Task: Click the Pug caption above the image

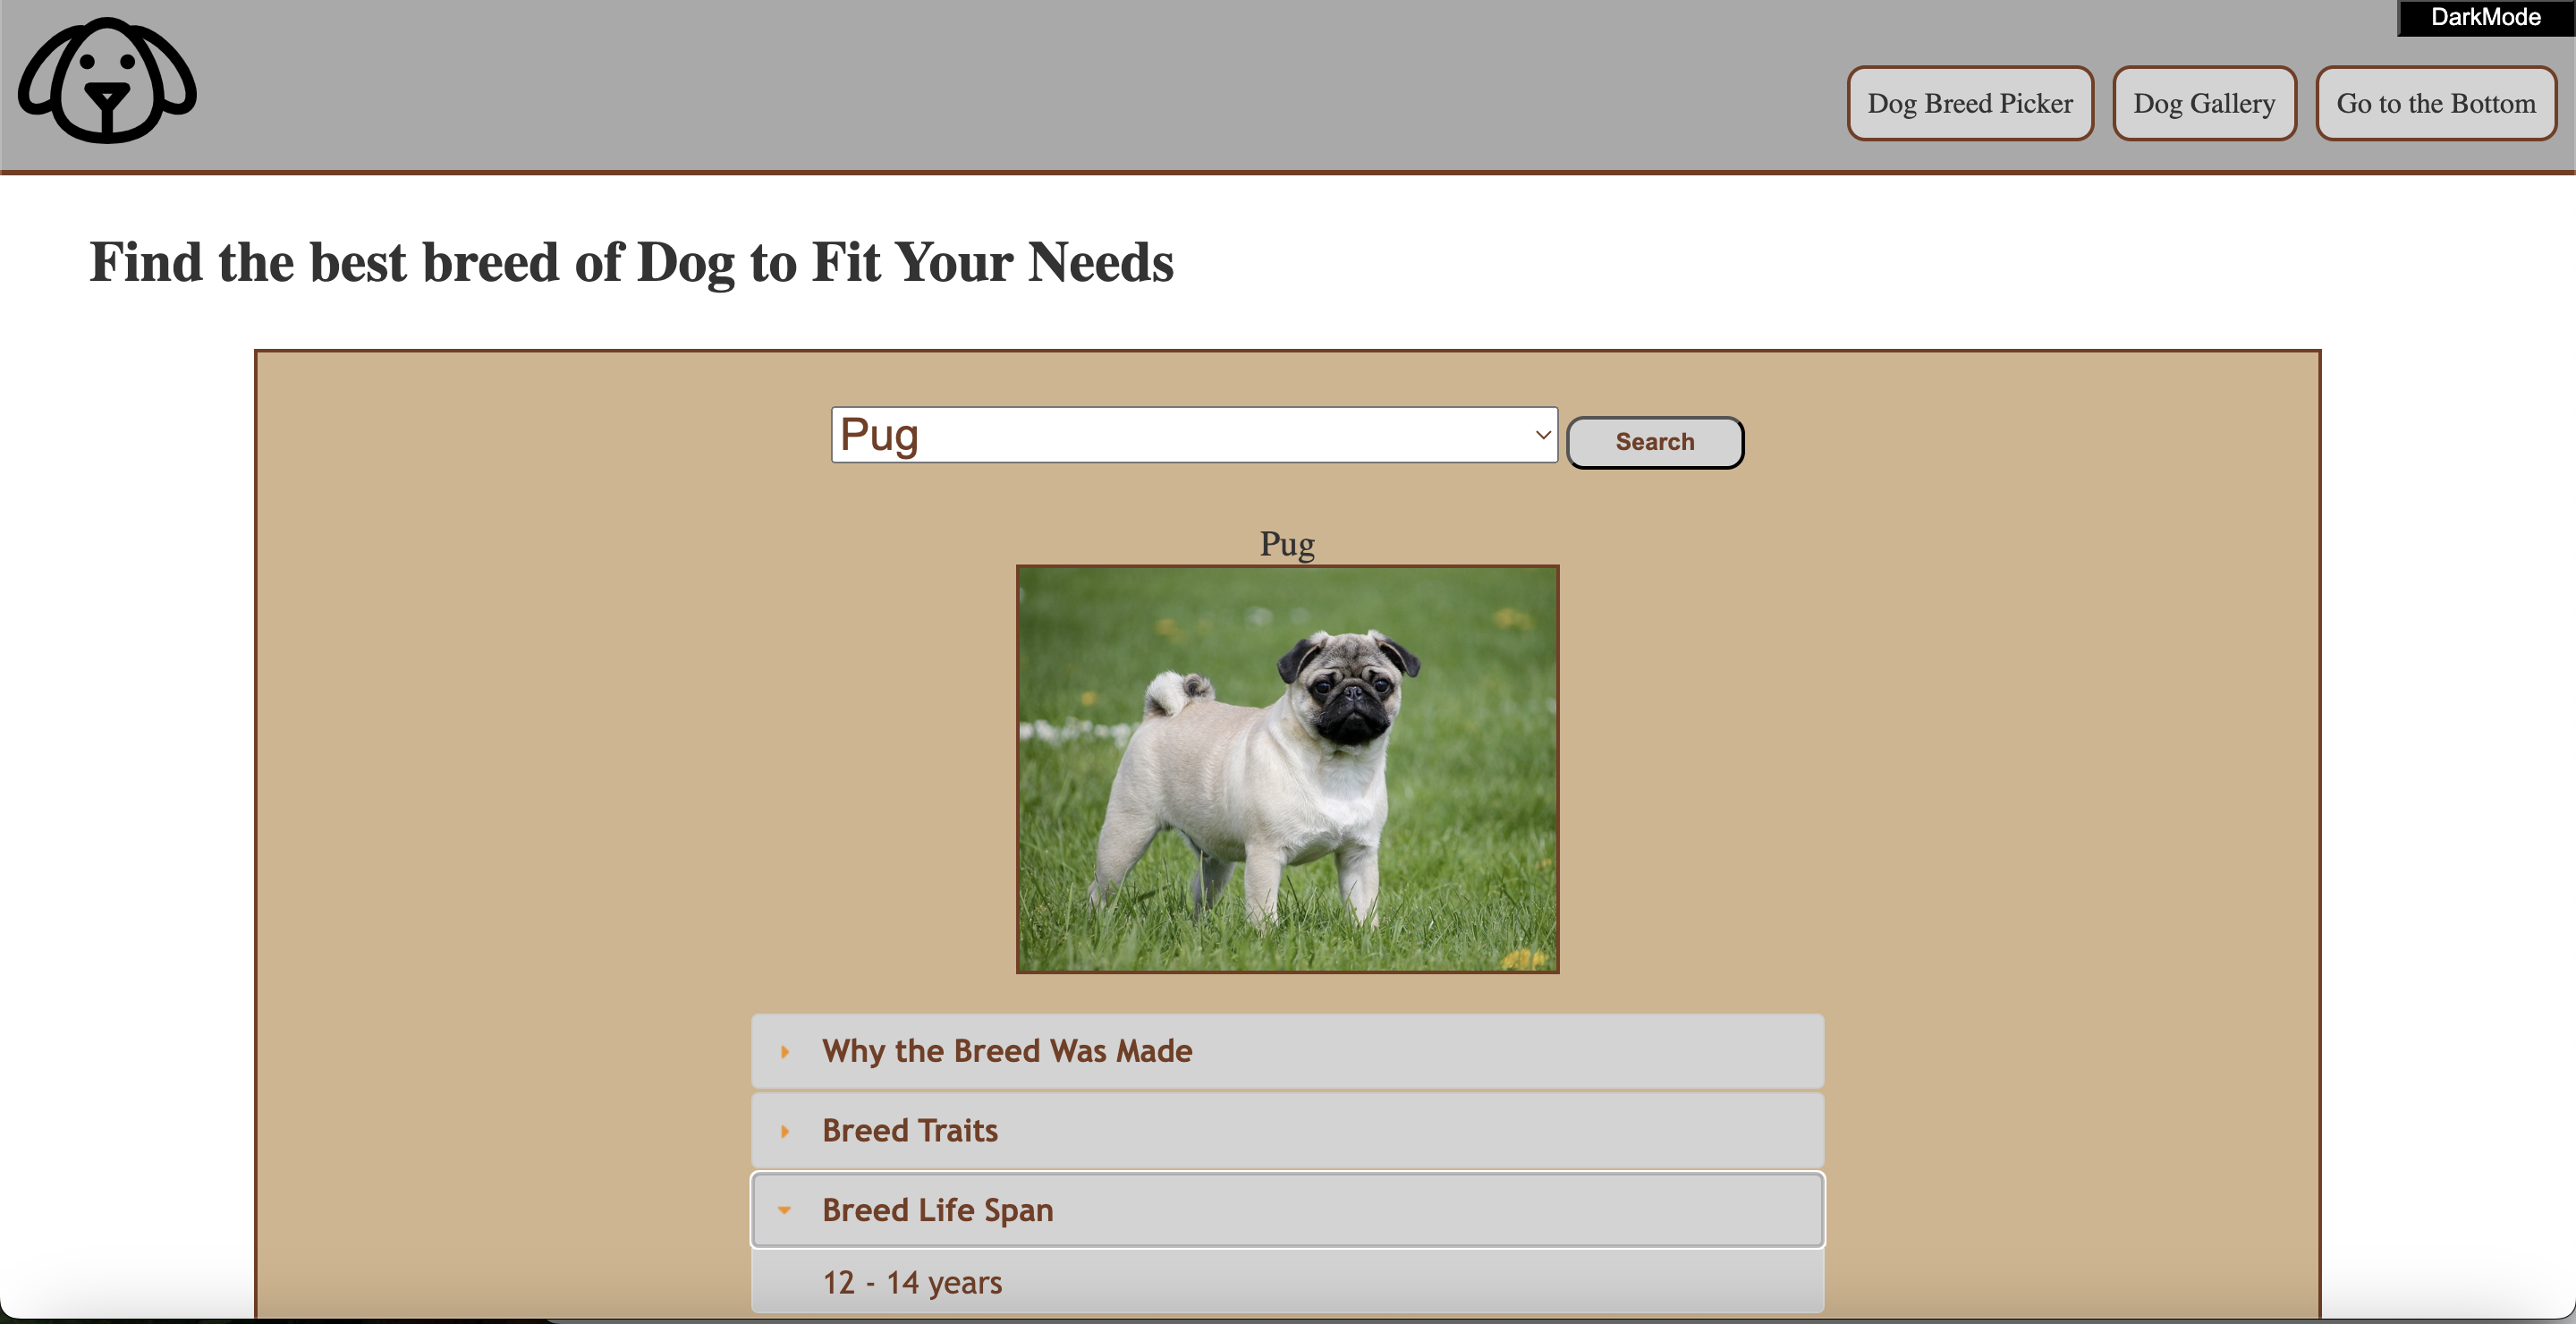Action: [1286, 544]
